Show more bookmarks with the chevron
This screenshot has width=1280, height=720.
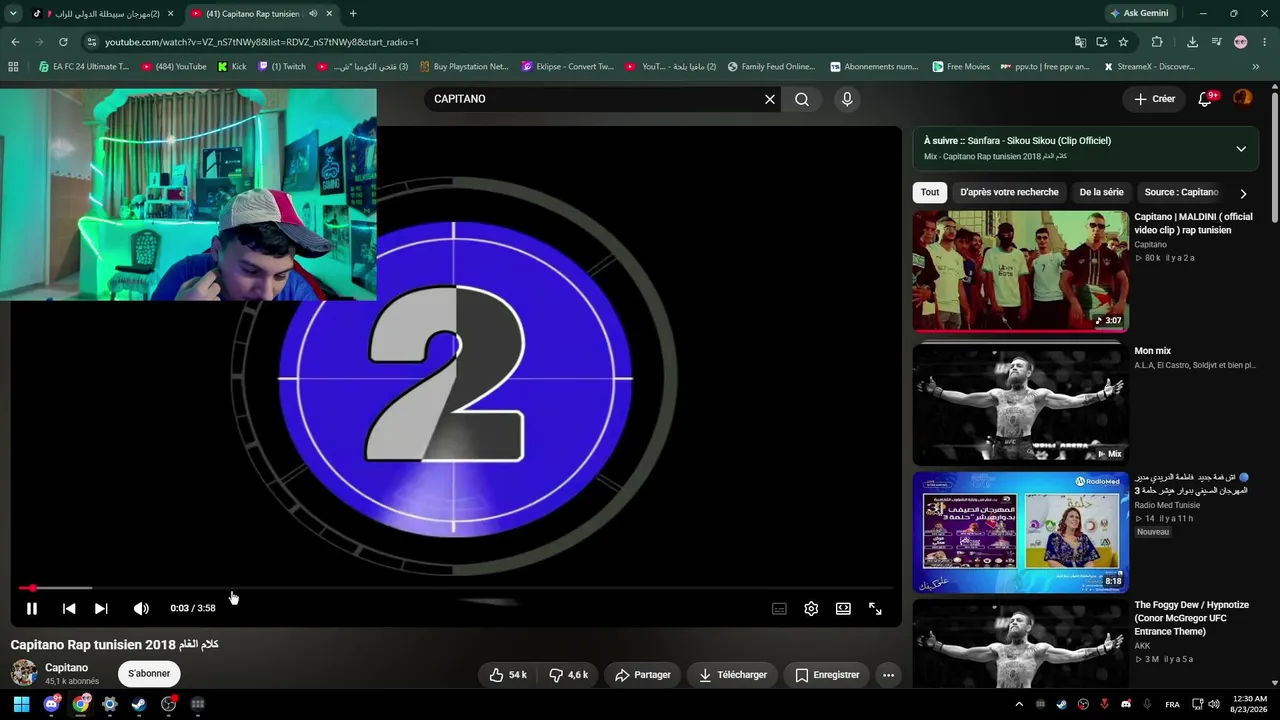point(1256,67)
